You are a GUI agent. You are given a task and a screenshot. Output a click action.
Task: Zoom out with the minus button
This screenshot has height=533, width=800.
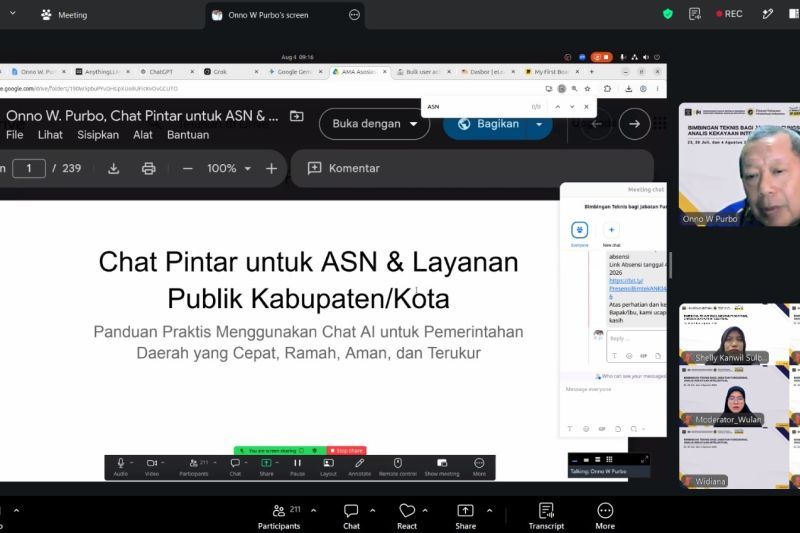[x=187, y=168]
